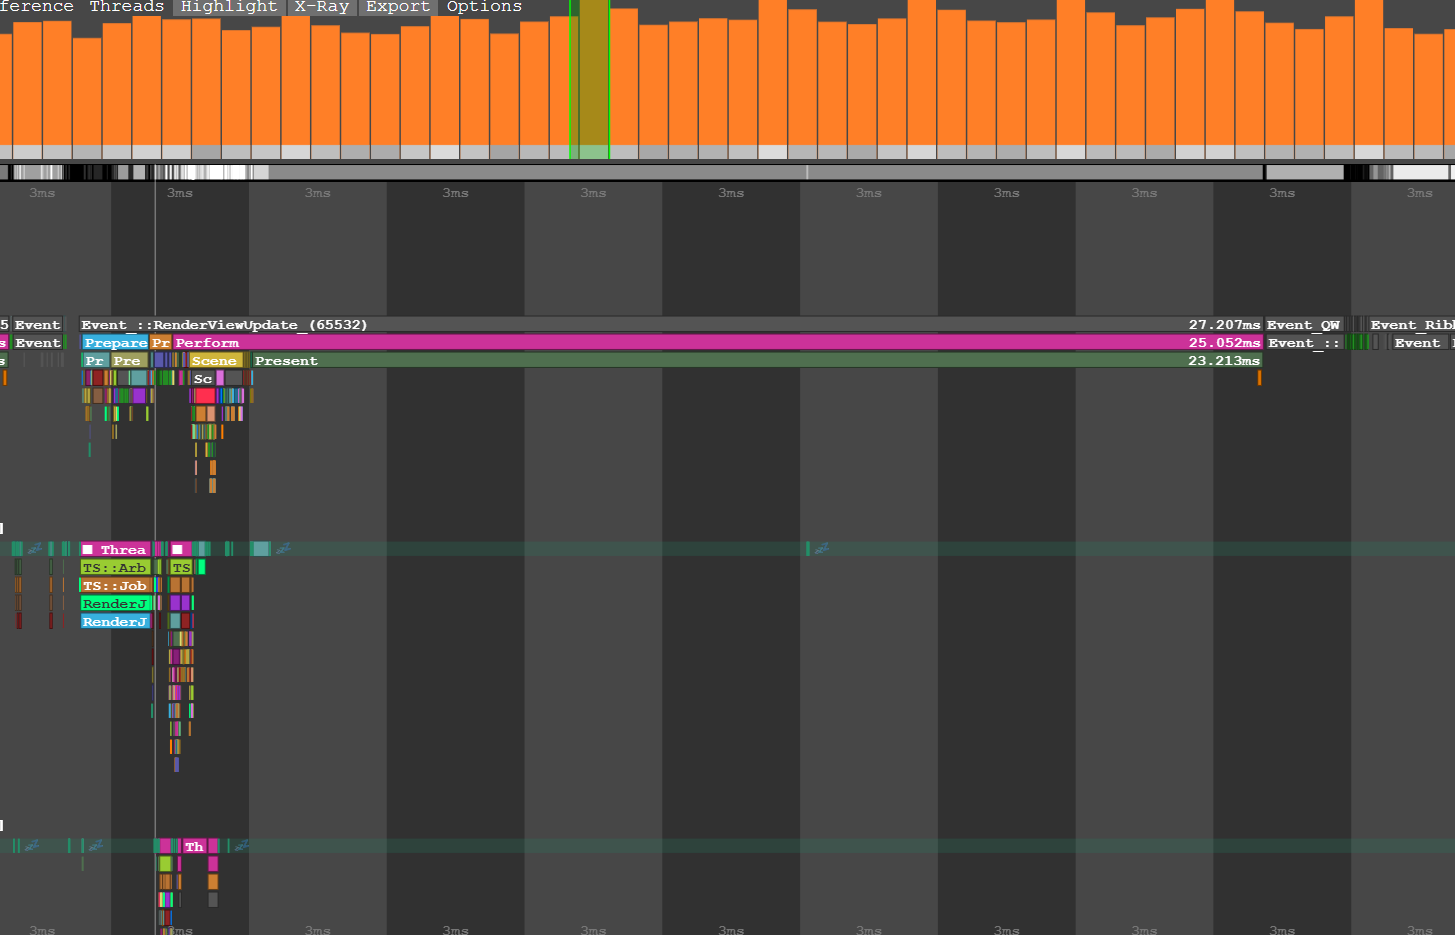Image resolution: width=1455 pixels, height=935 pixels.
Task: Open the Threads menu
Action: 126,6
